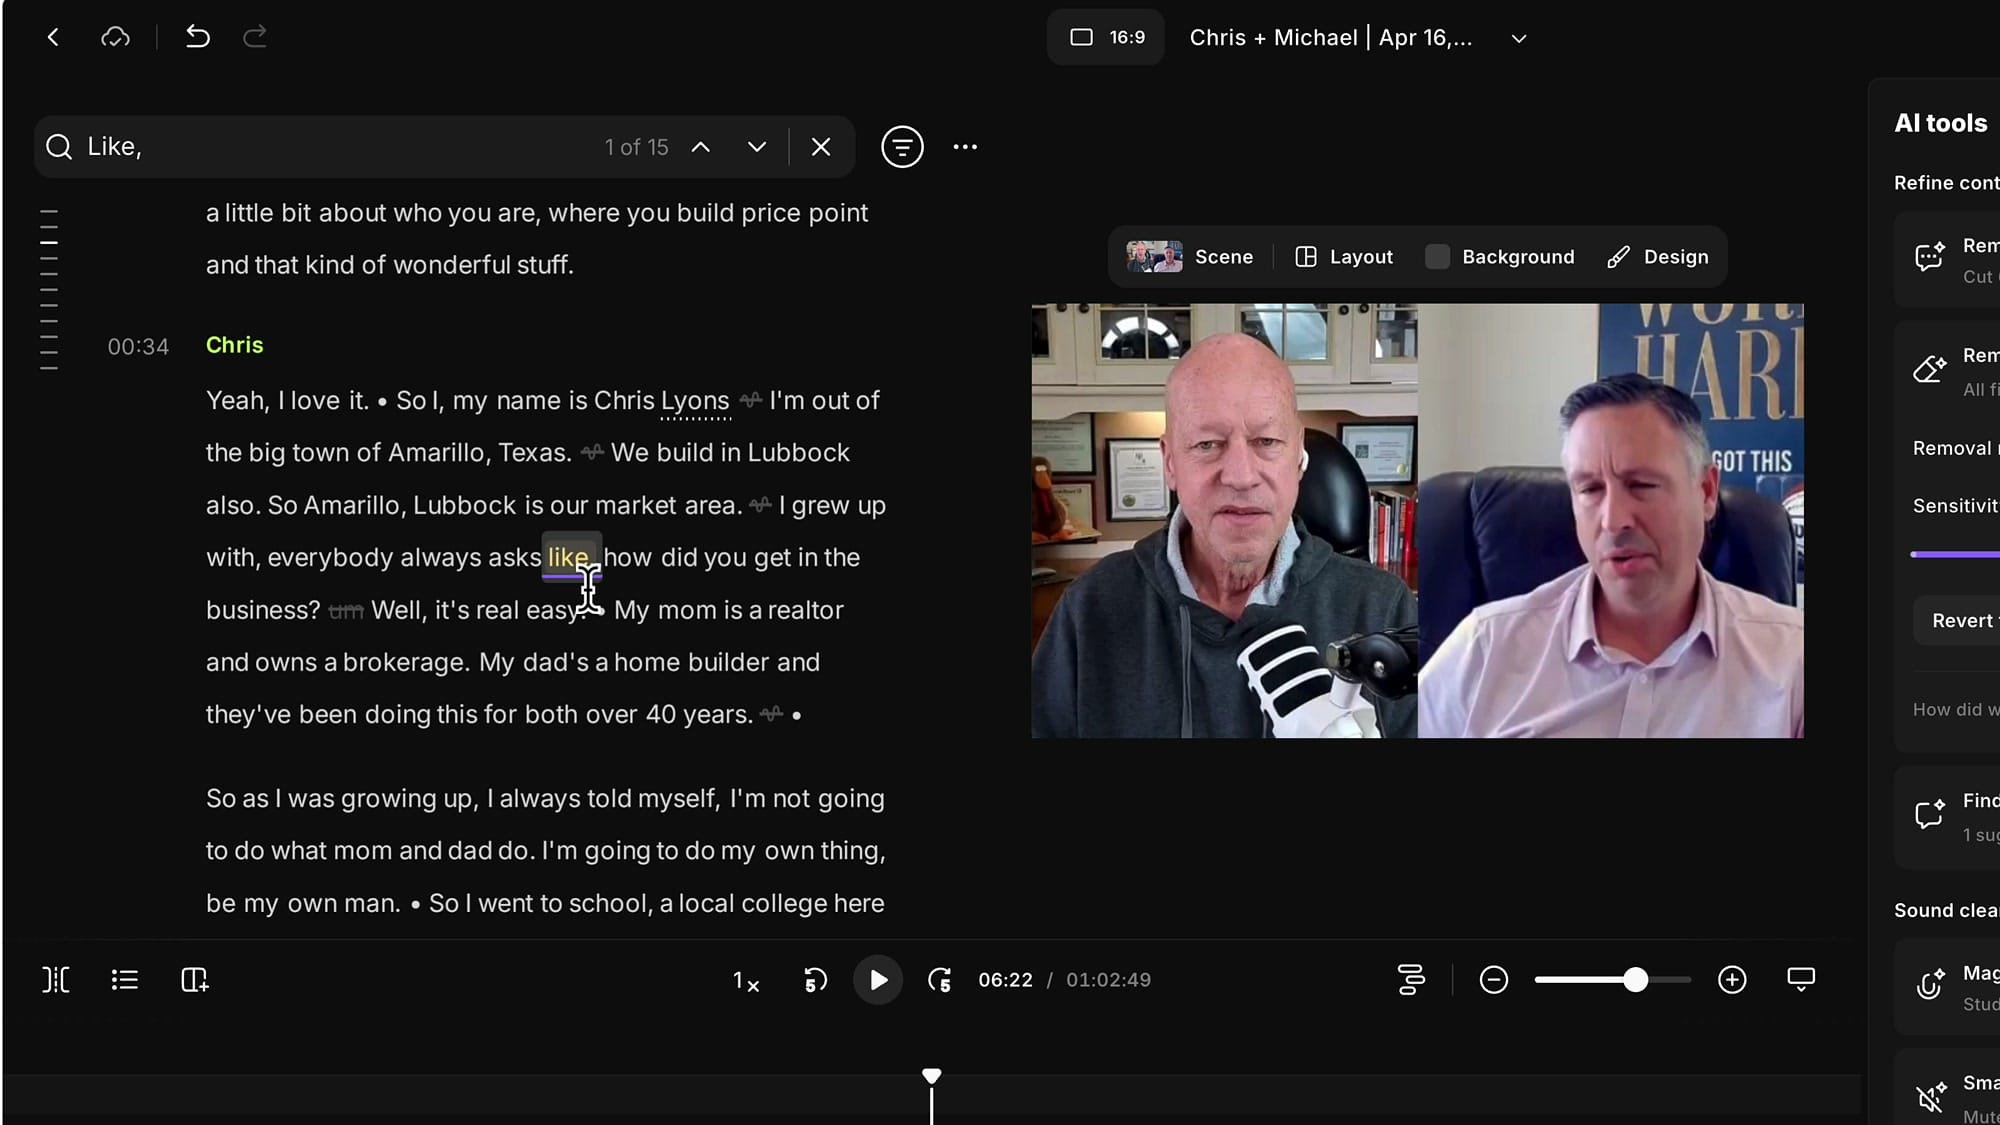
Task: Open the Layout tab
Action: (1343, 257)
